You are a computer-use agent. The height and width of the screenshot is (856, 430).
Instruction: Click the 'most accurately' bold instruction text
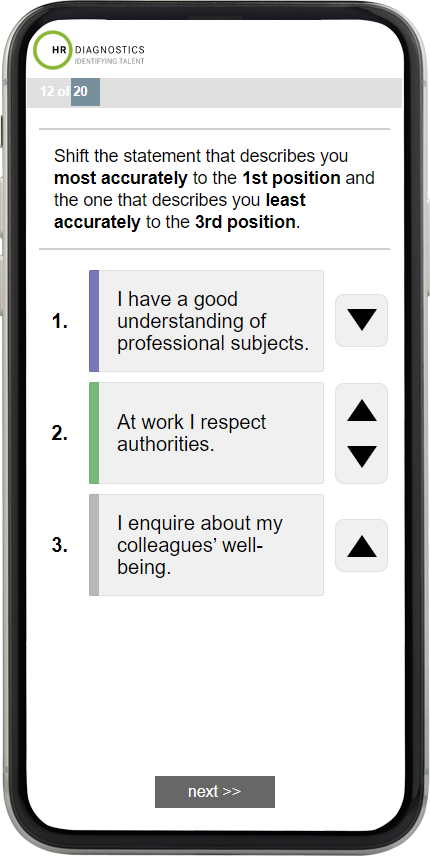click(120, 179)
